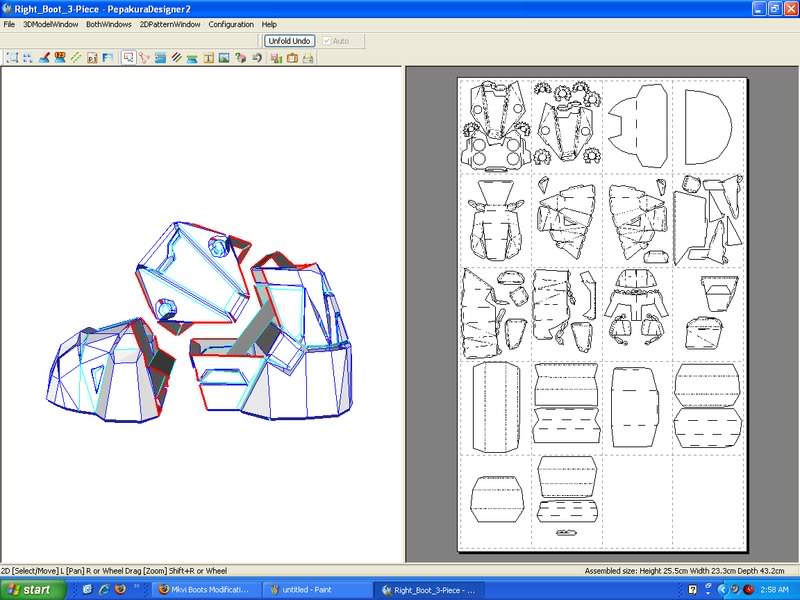Click the dashed selection frame toolbar icon
The height and width of the screenshot is (600, 800).
pos(12,58)
